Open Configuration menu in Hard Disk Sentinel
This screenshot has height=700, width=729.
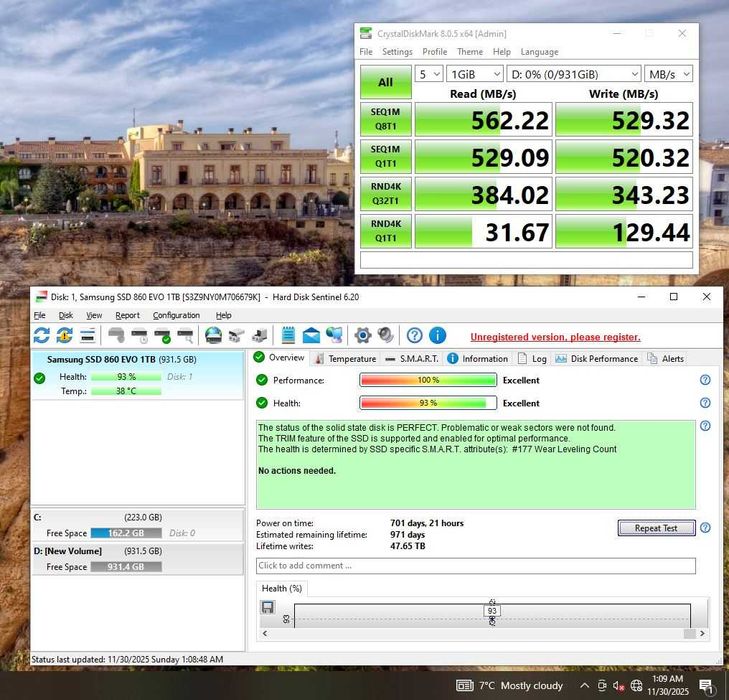coord(176,315)
